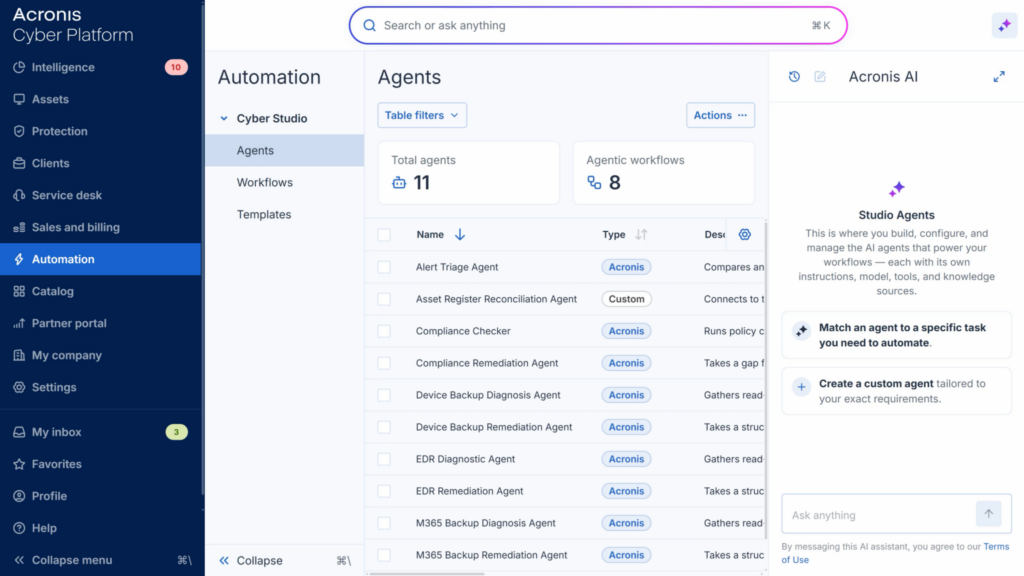
Task: Sort by Name using the down arrow
Action: (x=460, y=234)
